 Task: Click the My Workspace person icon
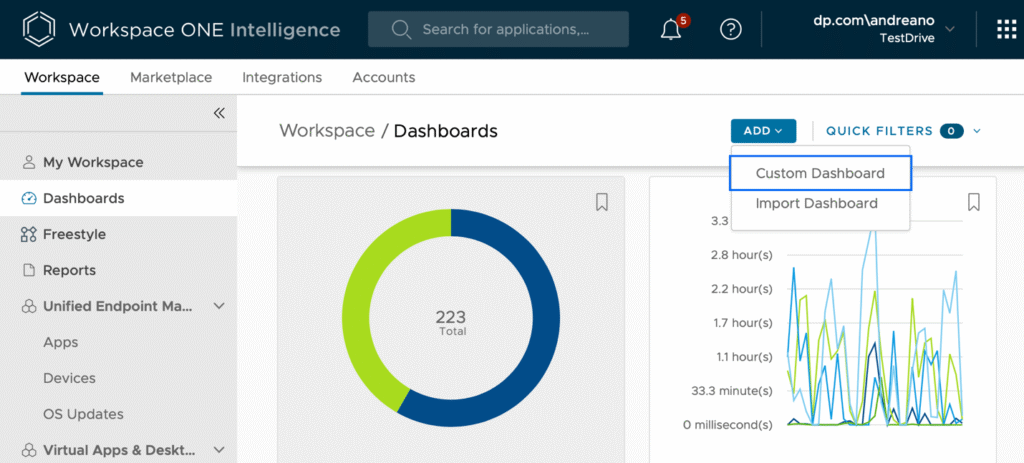28,162
